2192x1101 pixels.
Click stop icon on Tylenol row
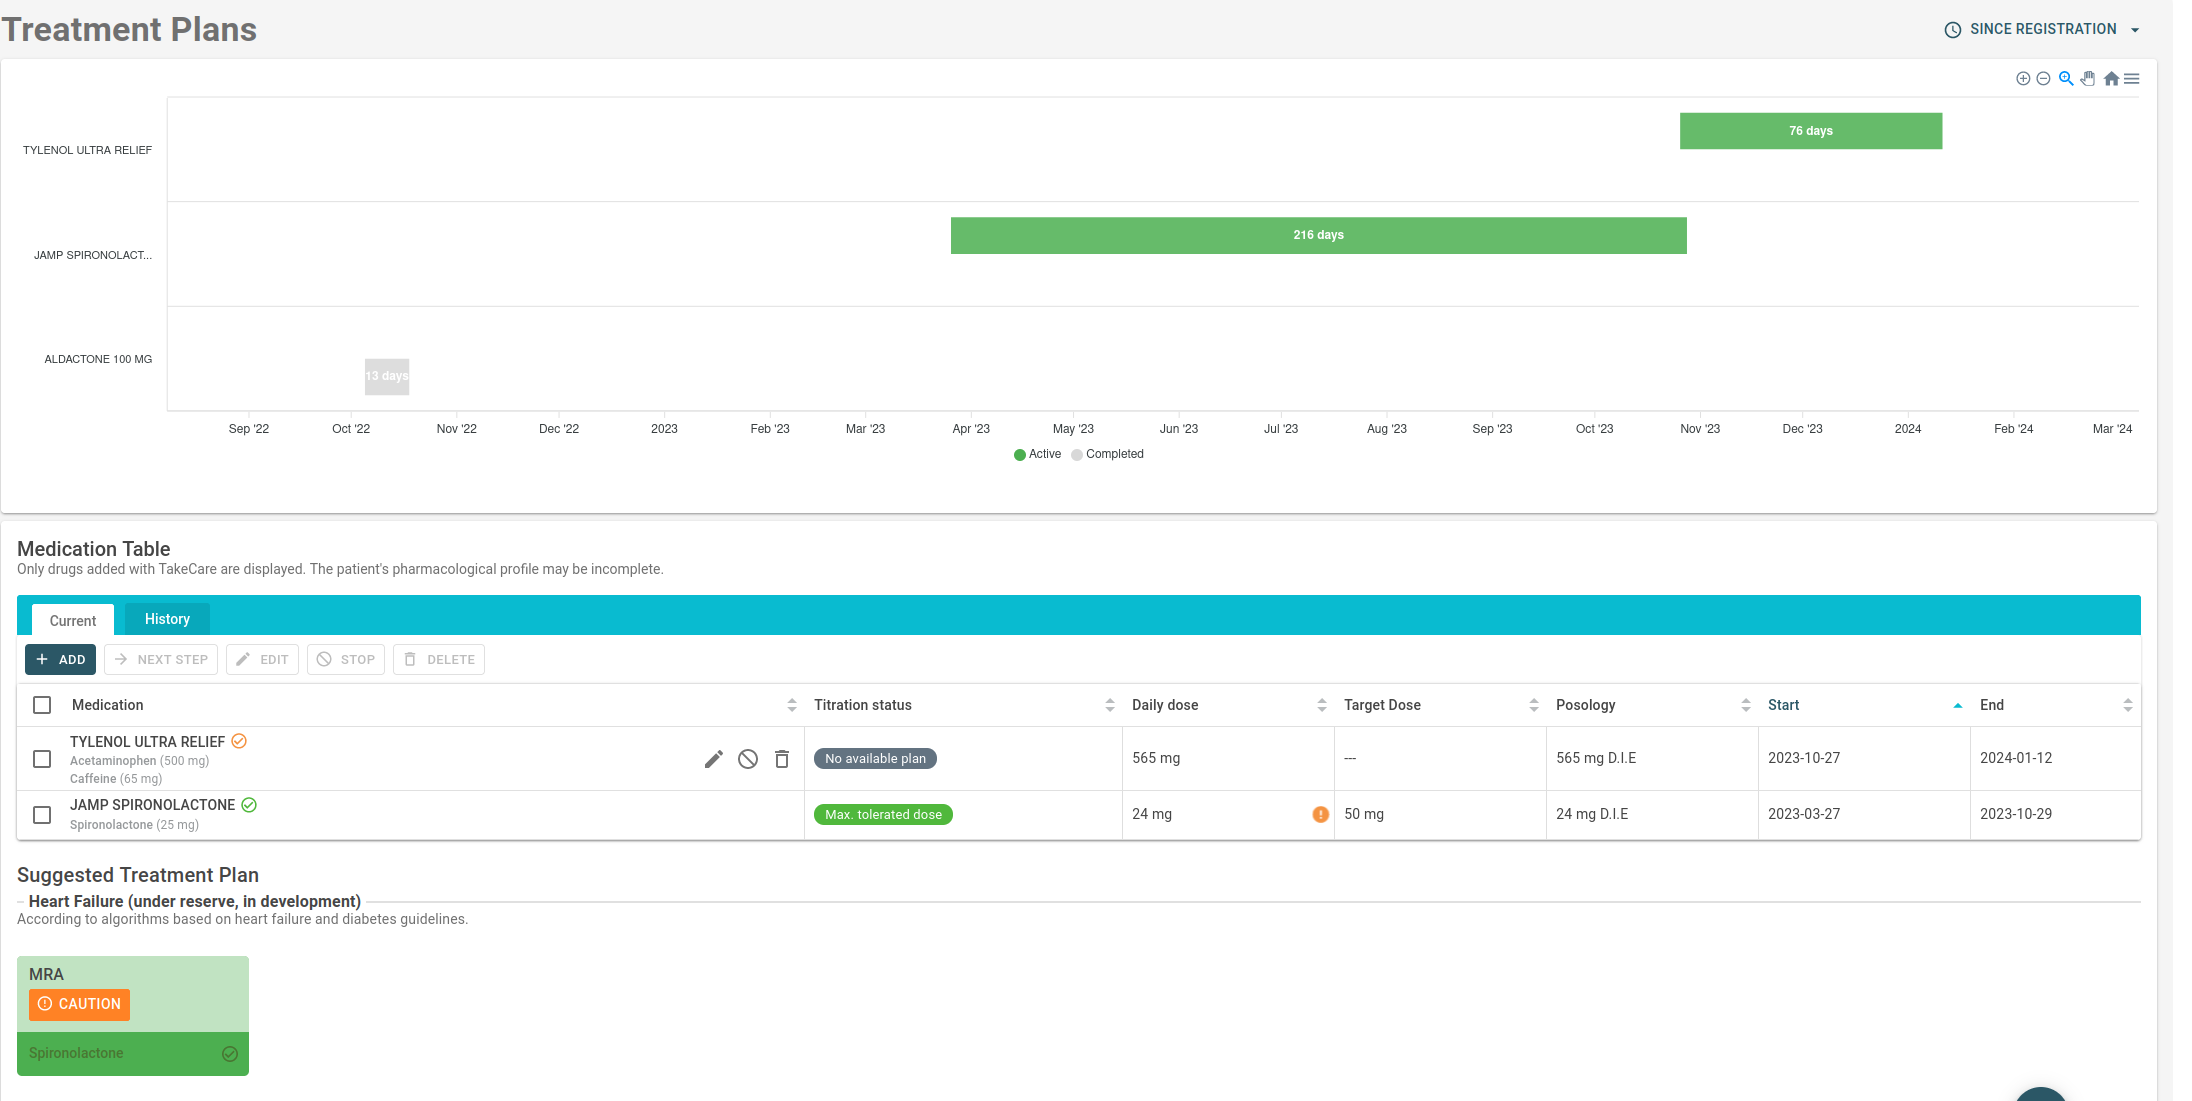point(748,759)
